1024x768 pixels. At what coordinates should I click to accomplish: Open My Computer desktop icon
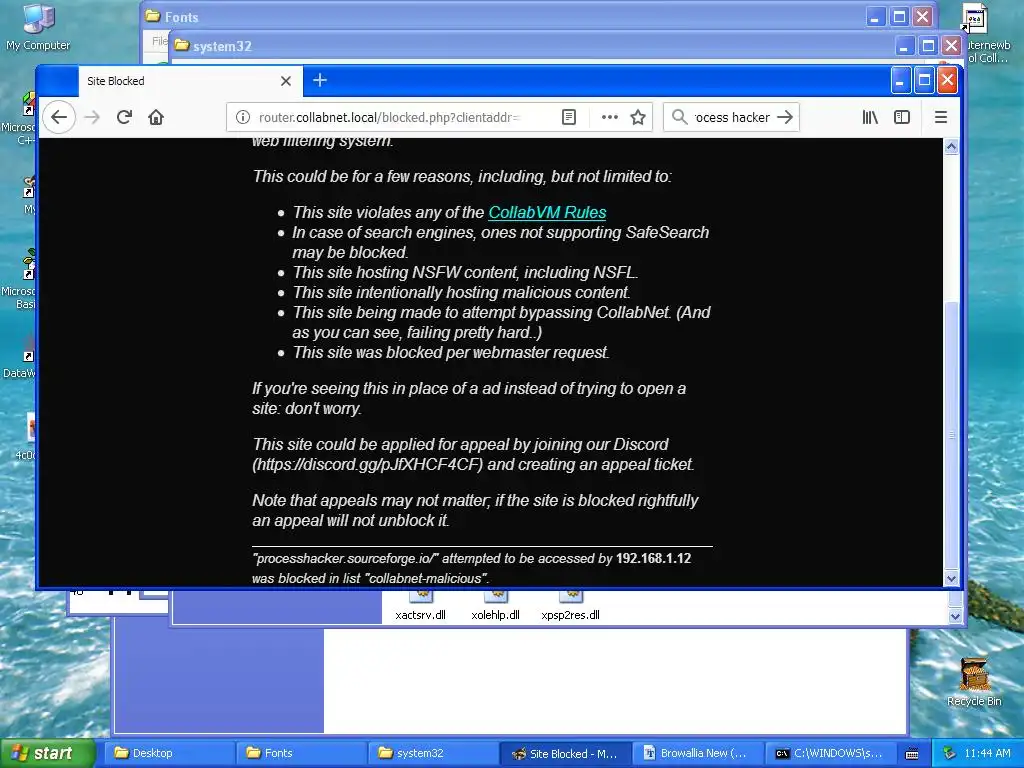38,26
